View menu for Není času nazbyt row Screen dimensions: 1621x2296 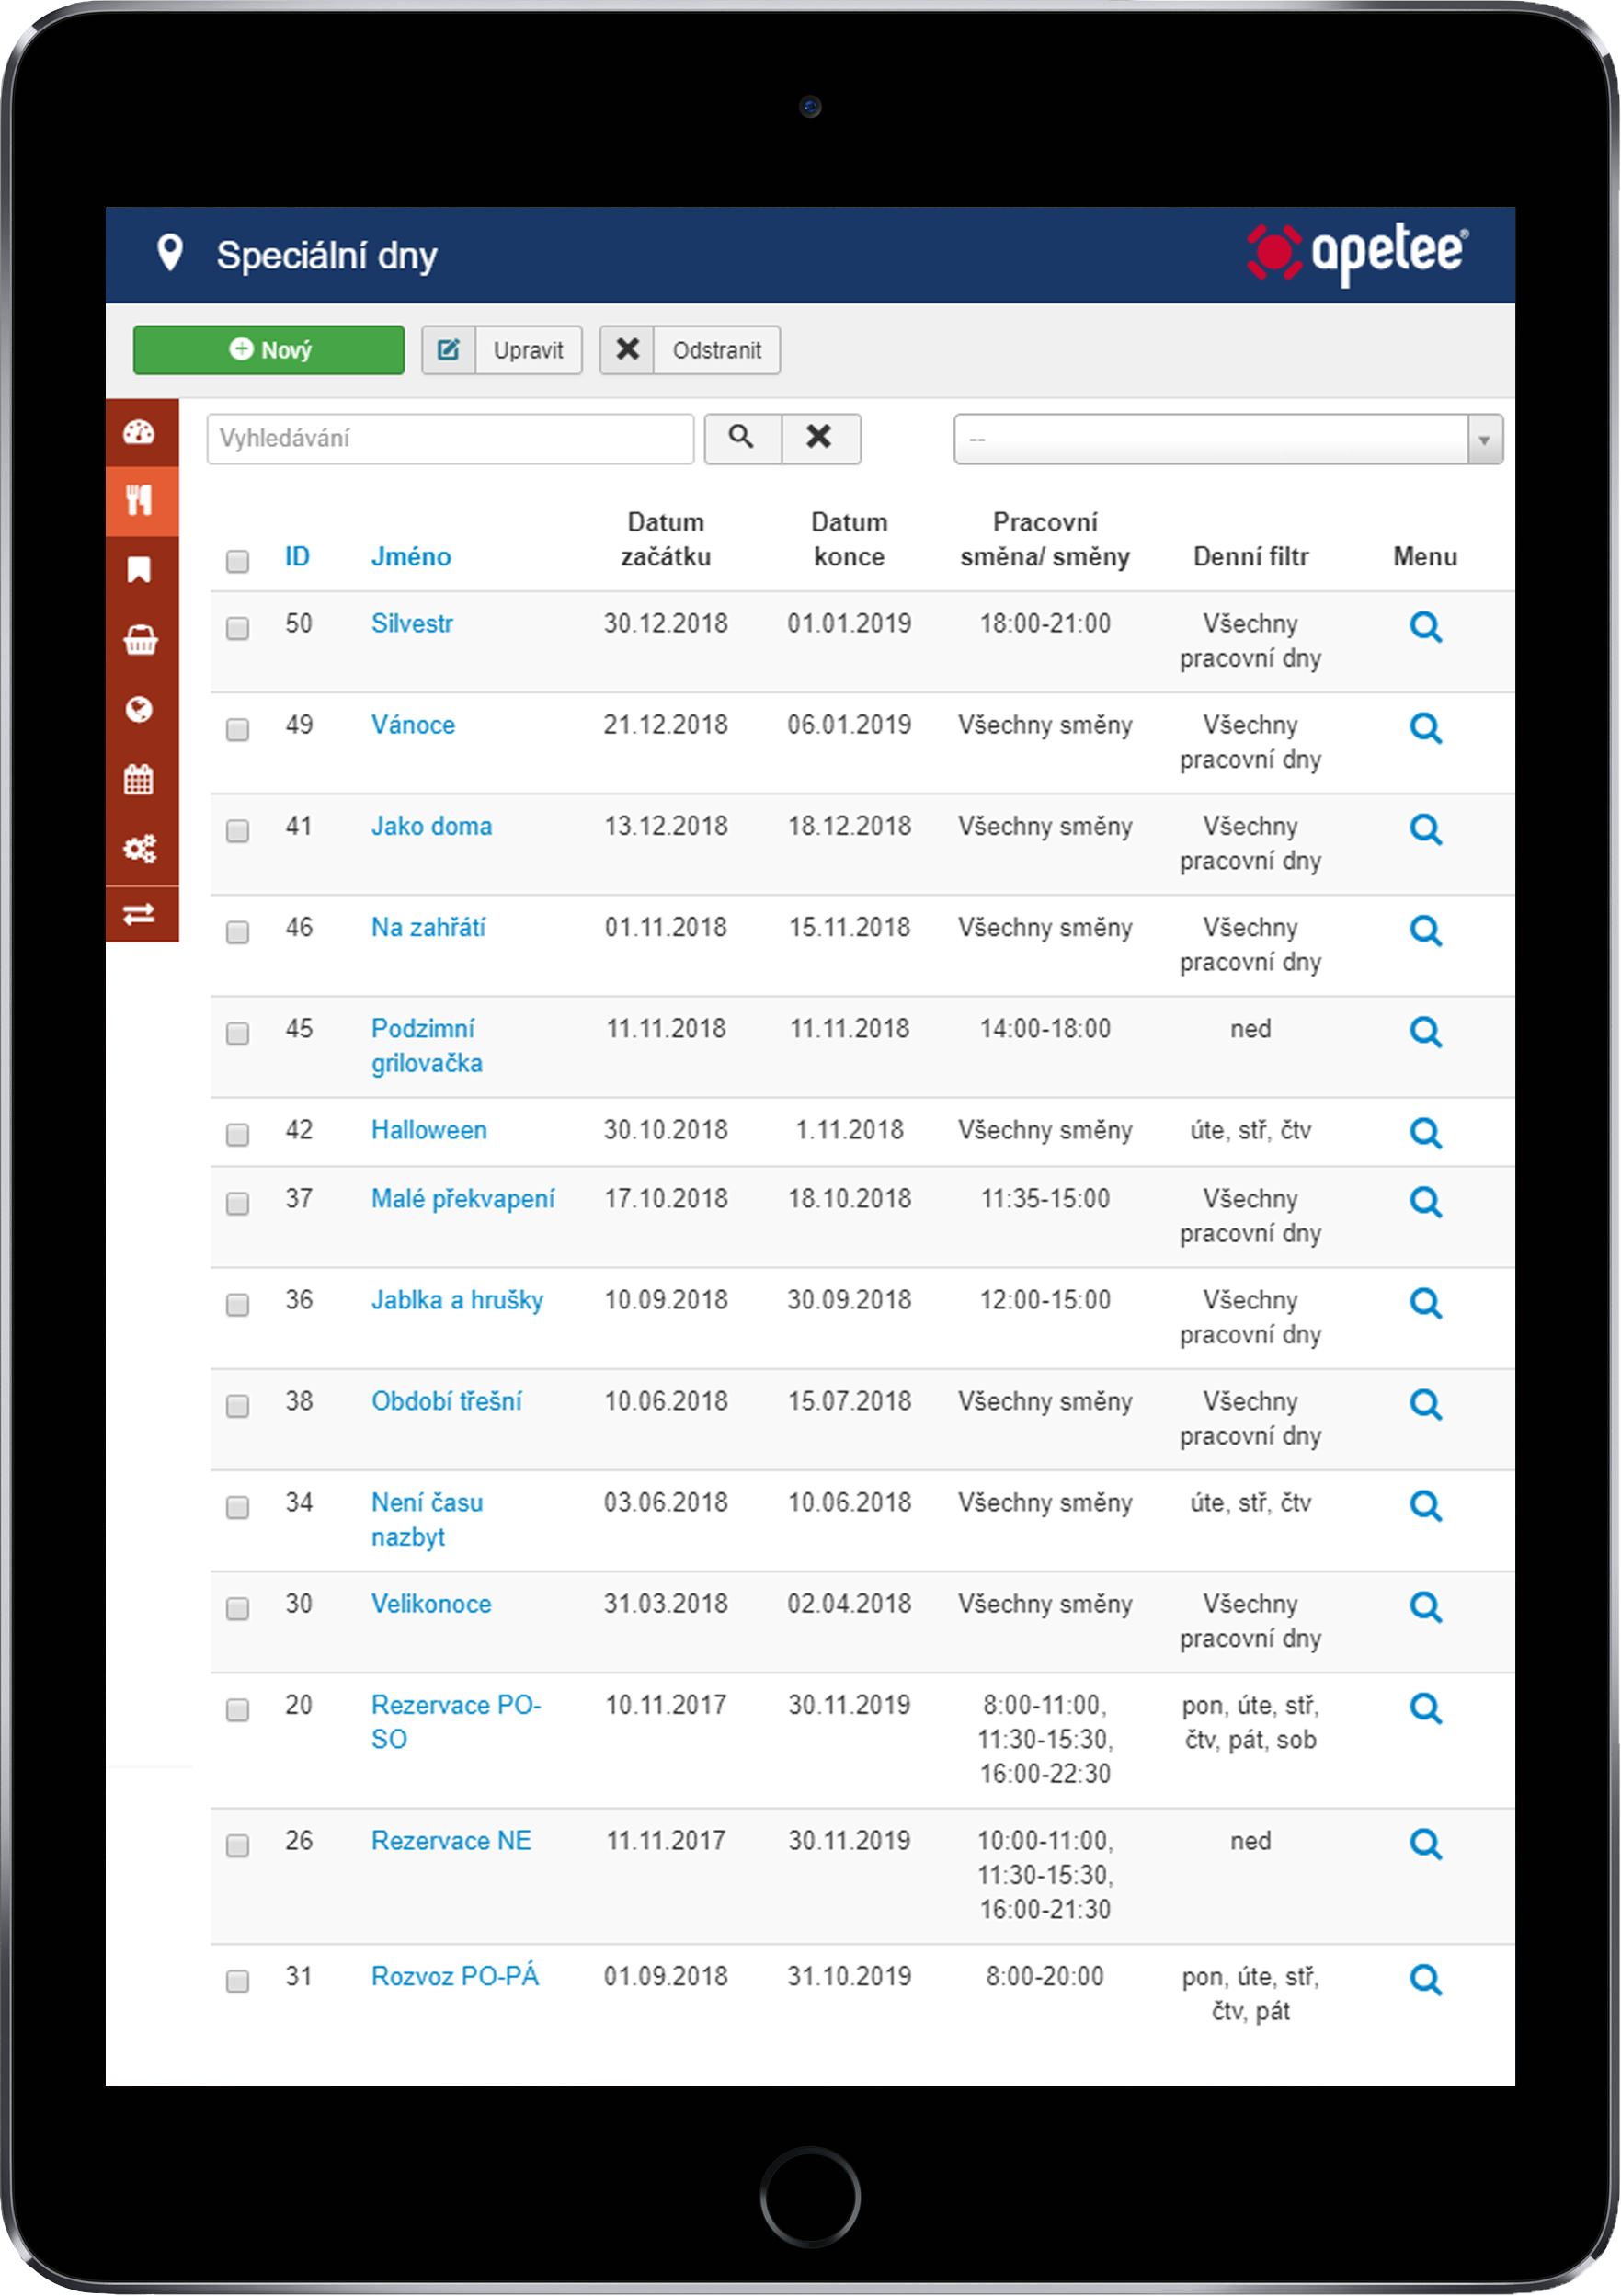click(1425, 1506)
